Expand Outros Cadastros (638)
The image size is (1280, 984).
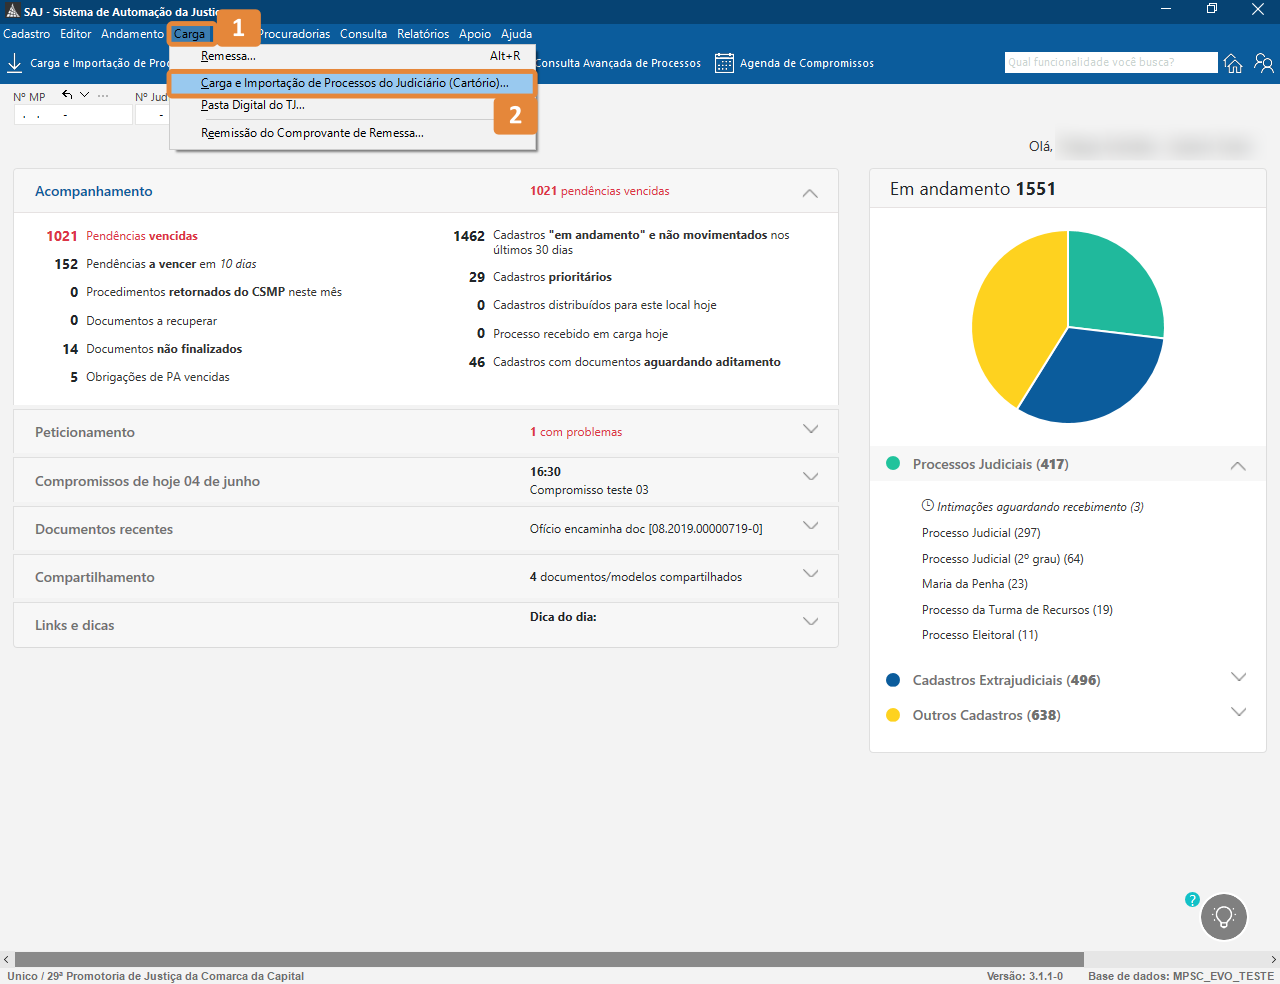tap(1238, 712)
